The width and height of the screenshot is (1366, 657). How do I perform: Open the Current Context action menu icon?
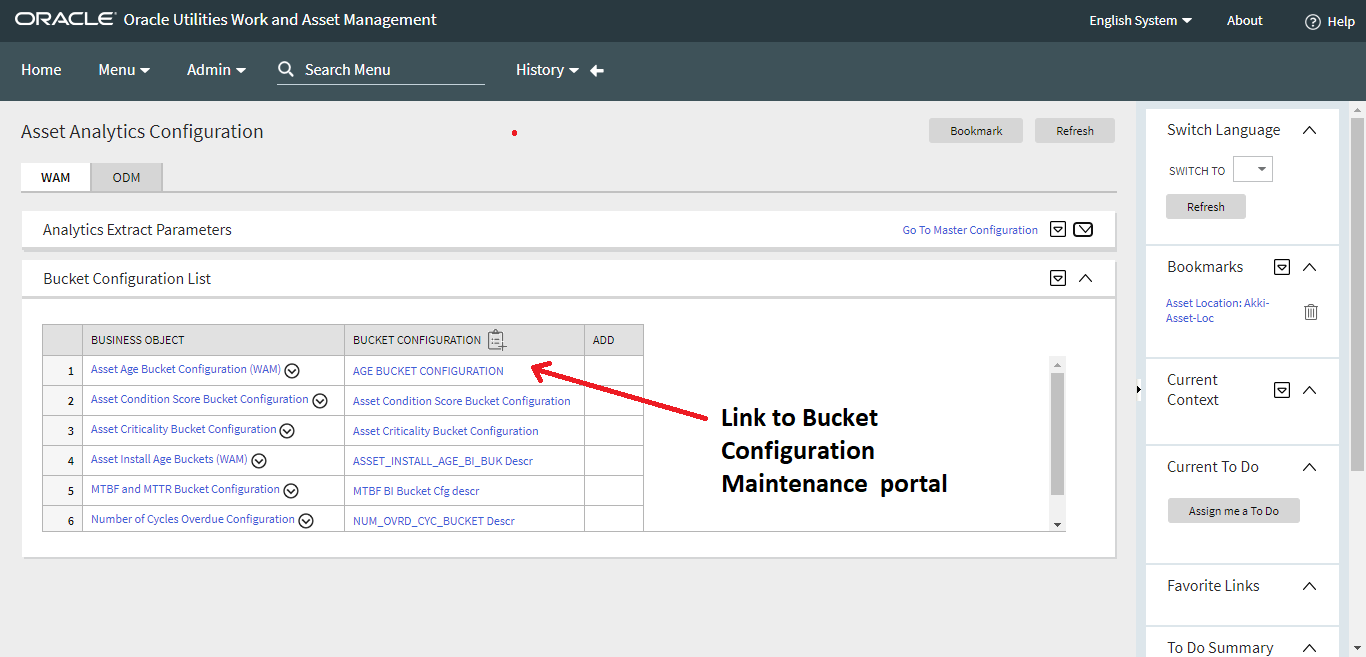tap(1282, 390)
